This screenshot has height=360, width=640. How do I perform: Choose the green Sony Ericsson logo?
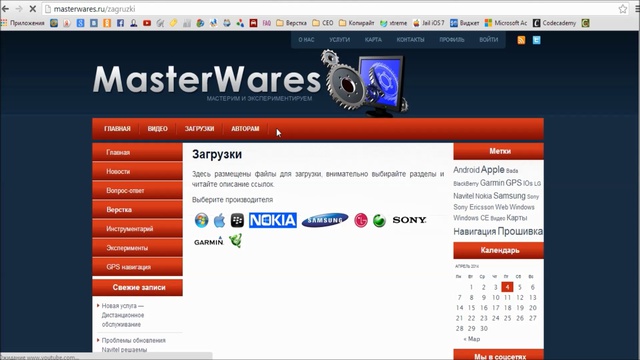point(379,220)
